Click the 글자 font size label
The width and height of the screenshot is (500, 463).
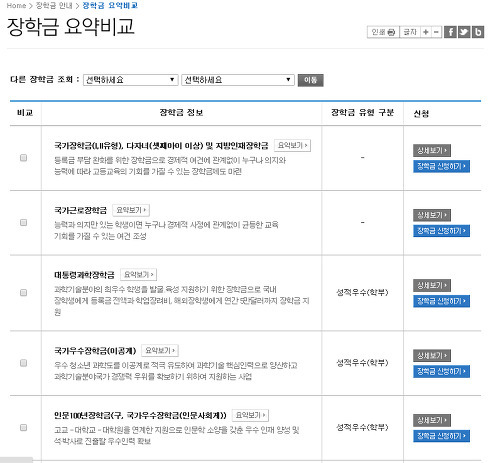tap(410, 32)
